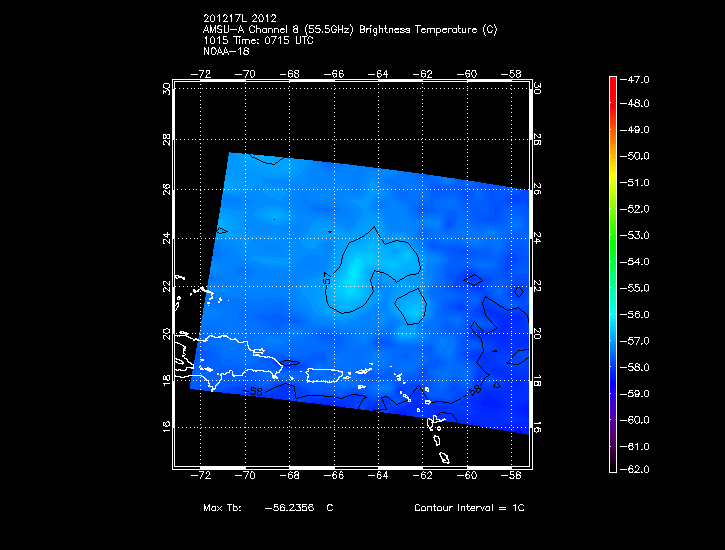Click the -66 longitude label on top axis
725x550 pixels.
coord(334,74)
